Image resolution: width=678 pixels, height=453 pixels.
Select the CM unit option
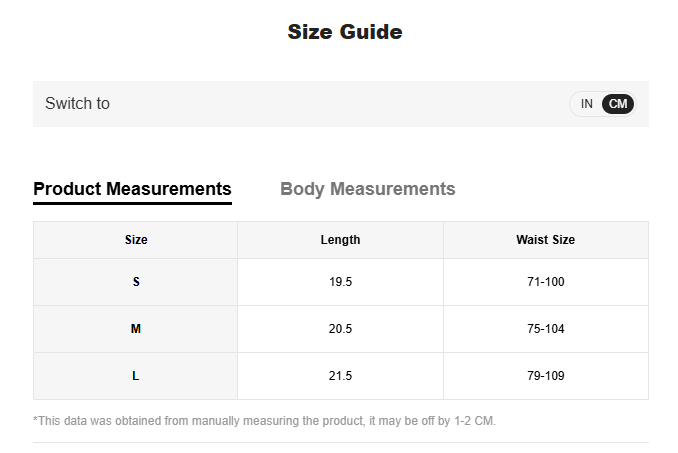(618, 104)
